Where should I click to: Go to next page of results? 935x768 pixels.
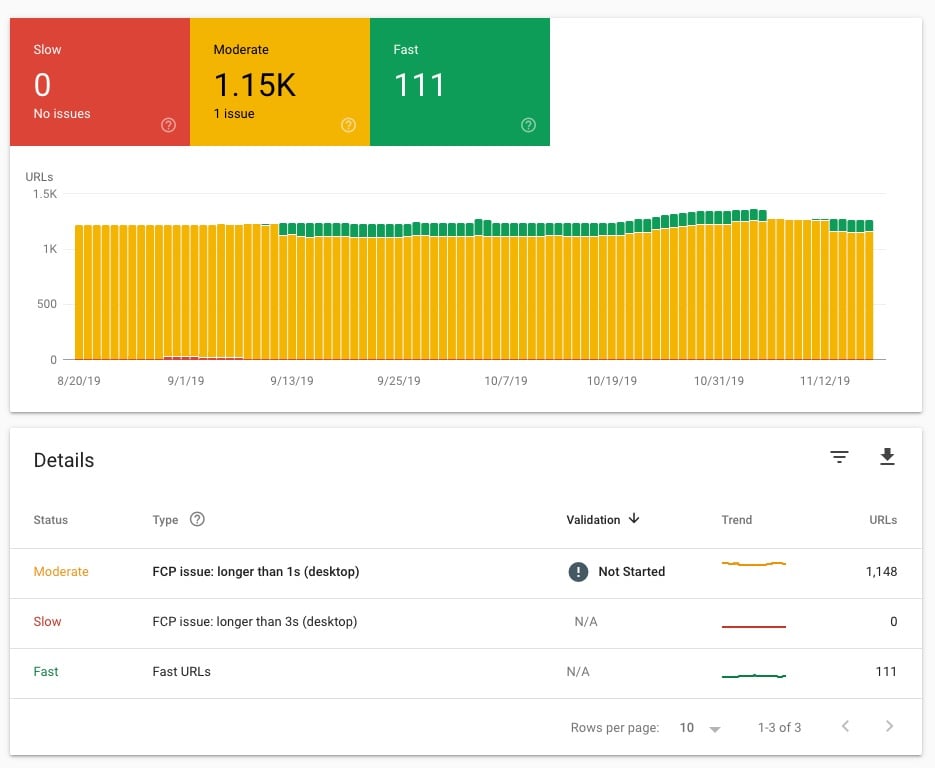[889, 726]
